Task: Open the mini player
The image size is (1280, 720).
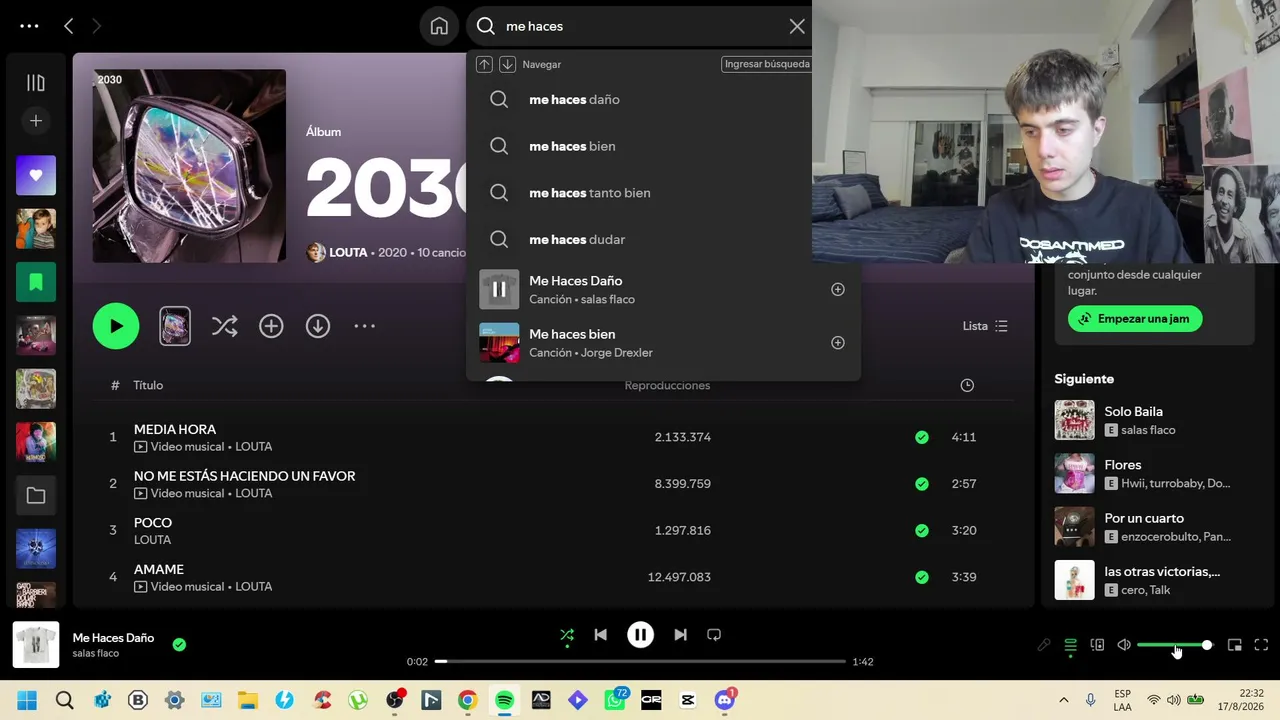Action: click(1235, 645)
